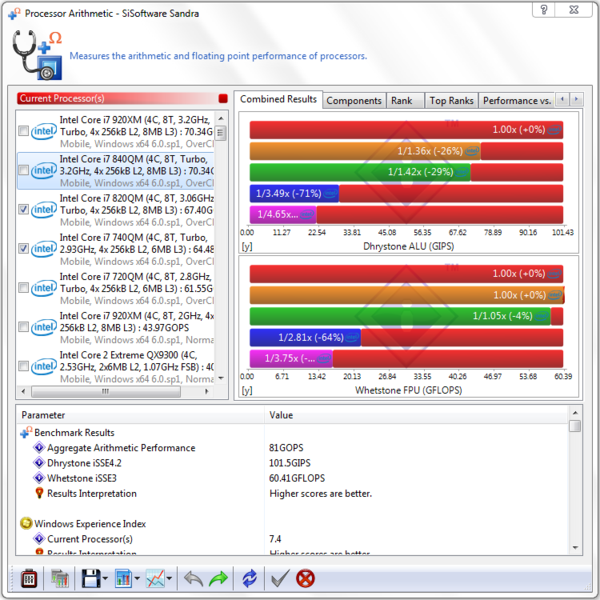Click the results table scroll down arrow
The width and height of the screenshot is (600, 600).
point(575,548)
